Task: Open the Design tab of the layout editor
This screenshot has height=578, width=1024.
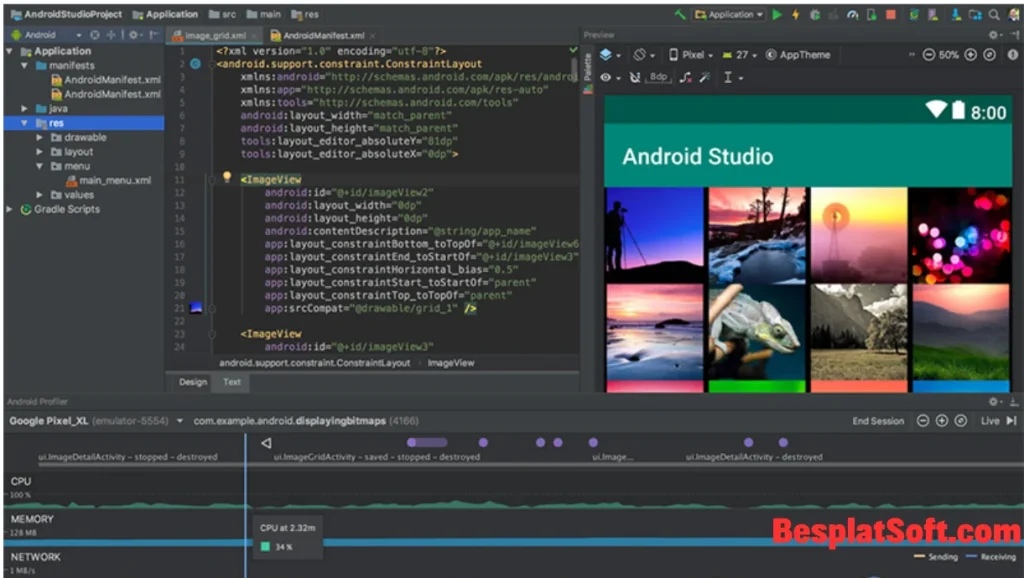Action: click(193, 382)
